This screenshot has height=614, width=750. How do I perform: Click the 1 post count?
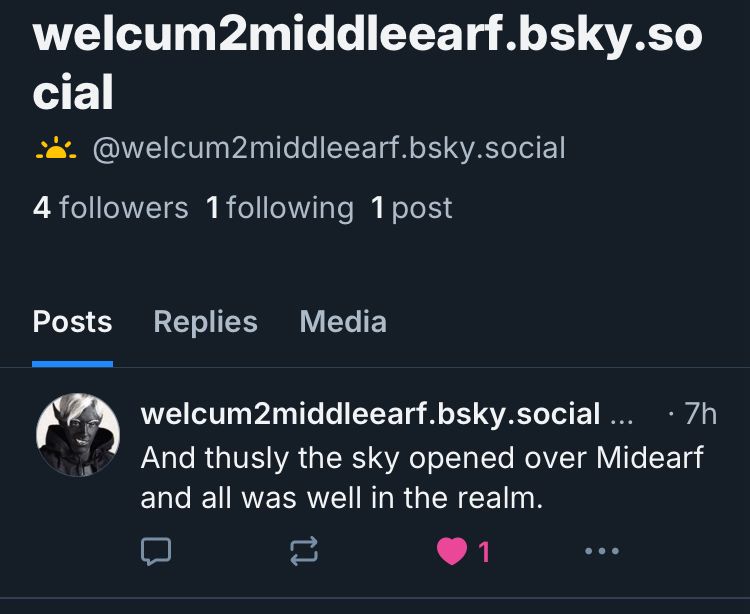pos(412,208)
